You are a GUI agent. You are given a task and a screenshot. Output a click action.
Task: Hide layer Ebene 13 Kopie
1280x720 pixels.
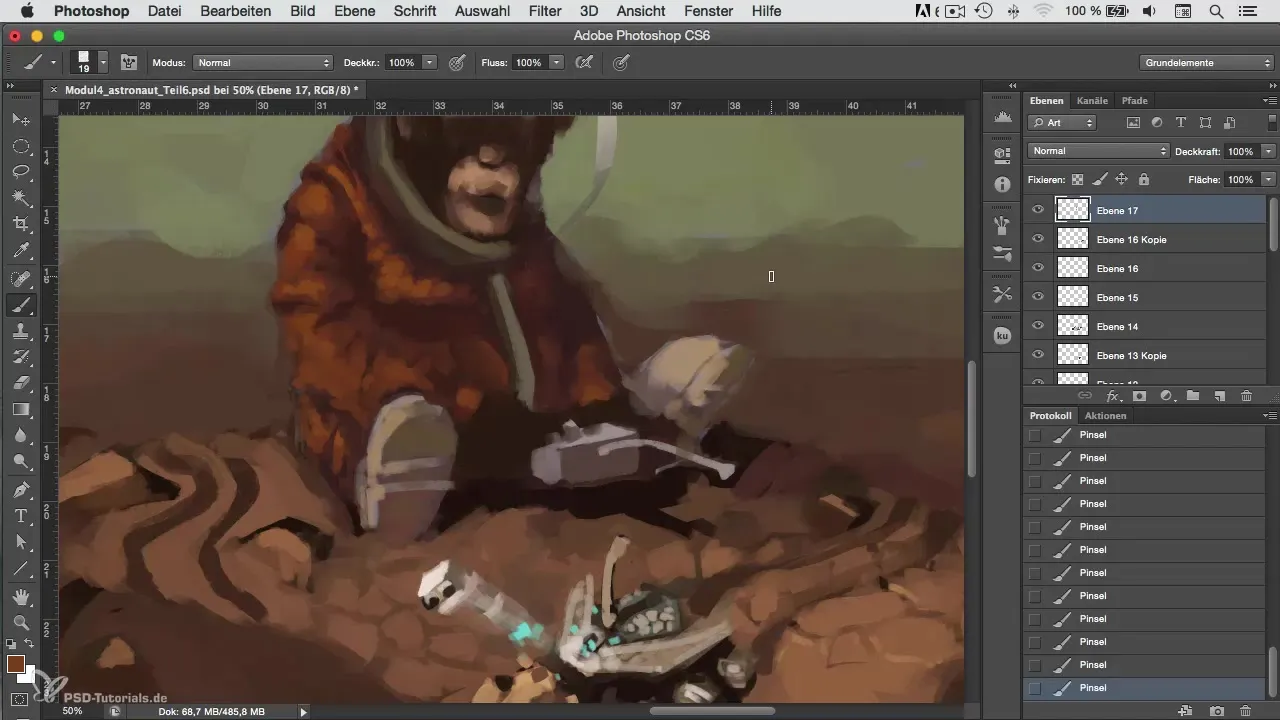click(x=1038, y=355)
